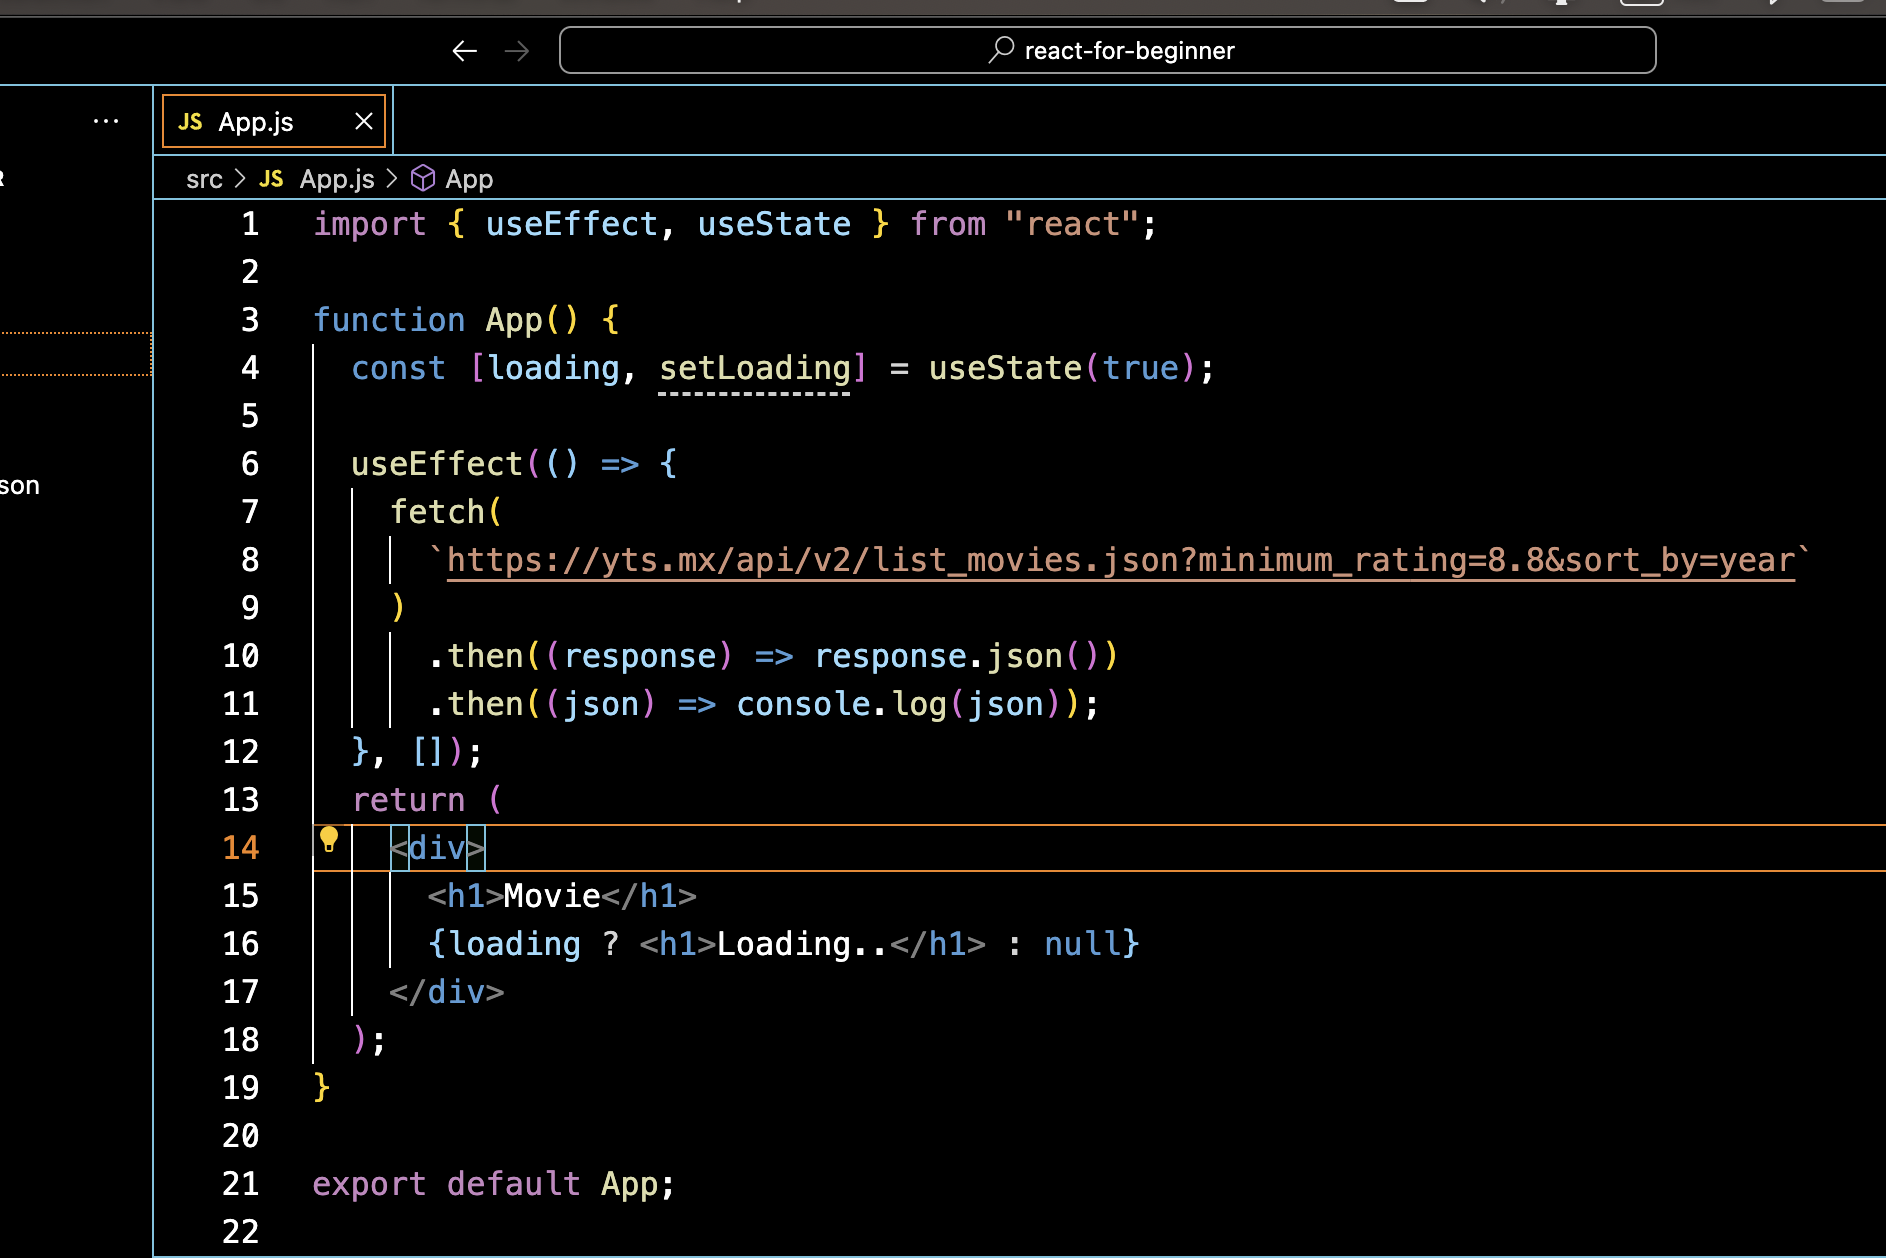Click line number 1 in the gutter
Image resolution: width=1886 pixels, height=1258 pixels.
(x=250, y=224)
